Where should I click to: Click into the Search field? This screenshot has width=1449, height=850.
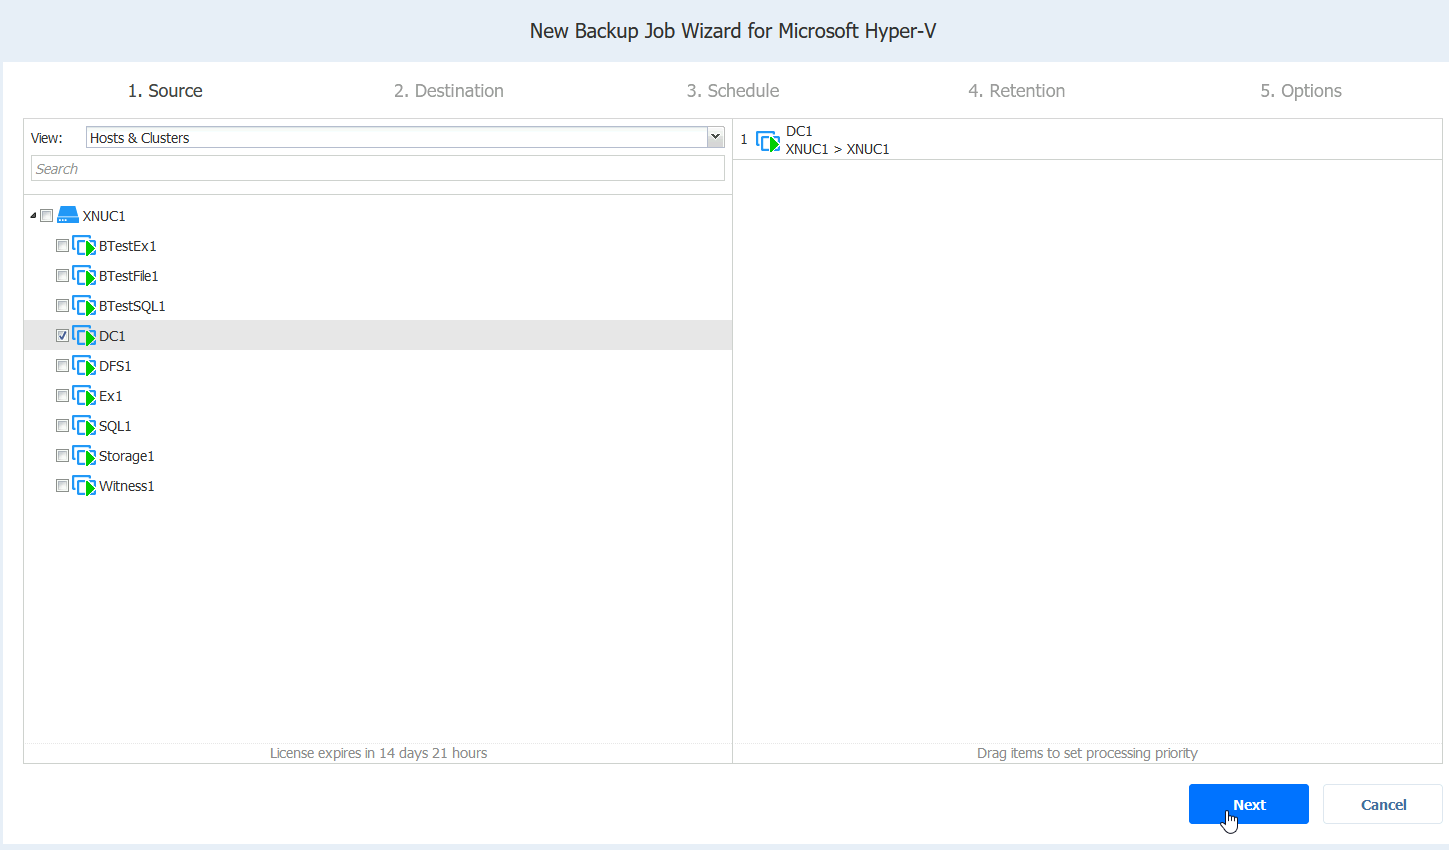click(378, 168)
